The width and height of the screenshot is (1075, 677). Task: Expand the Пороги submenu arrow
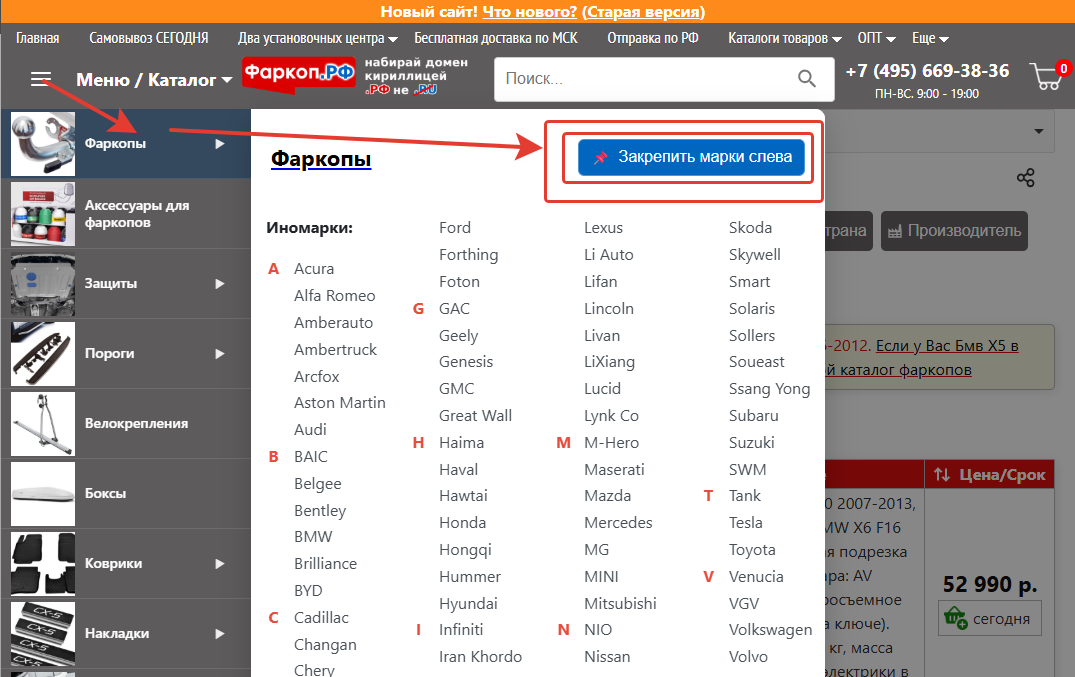[x=219, y=354]
